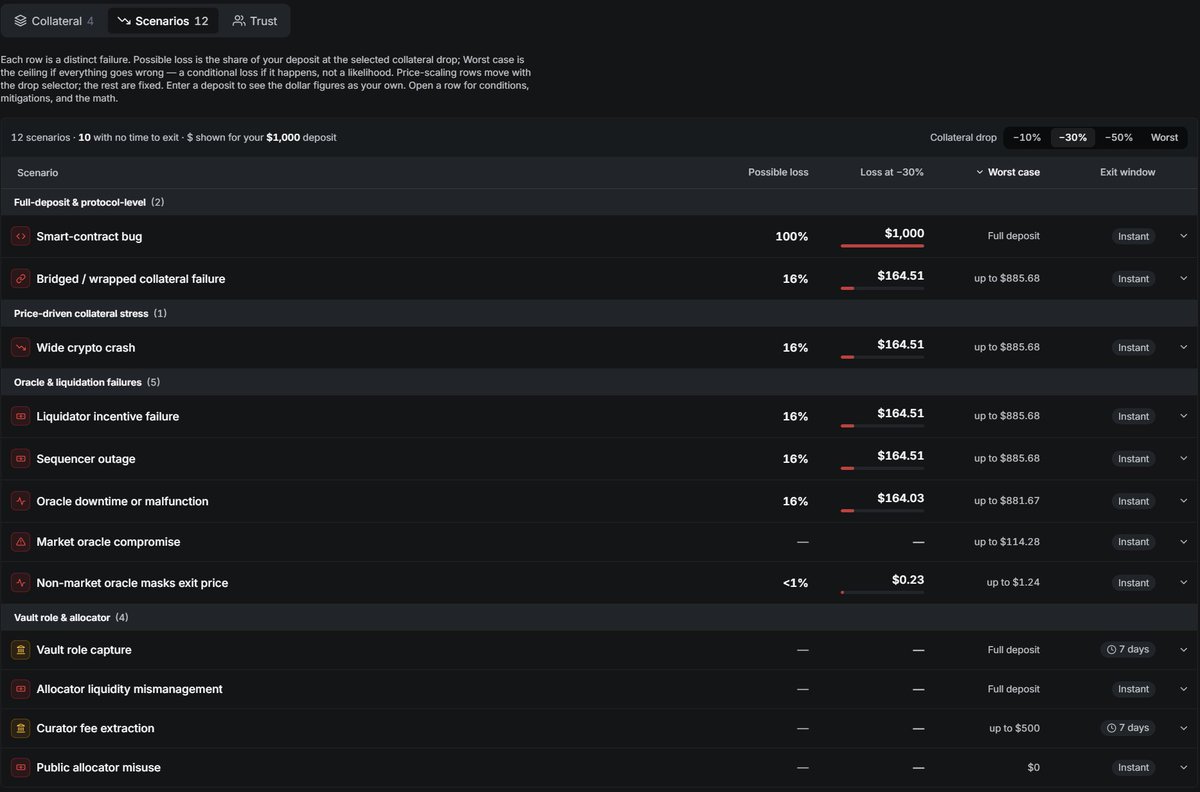Click the Market oracle compromise warning icon
Image resolution: width=1200 pixels, height=792 pixels.
pos(20,541)
